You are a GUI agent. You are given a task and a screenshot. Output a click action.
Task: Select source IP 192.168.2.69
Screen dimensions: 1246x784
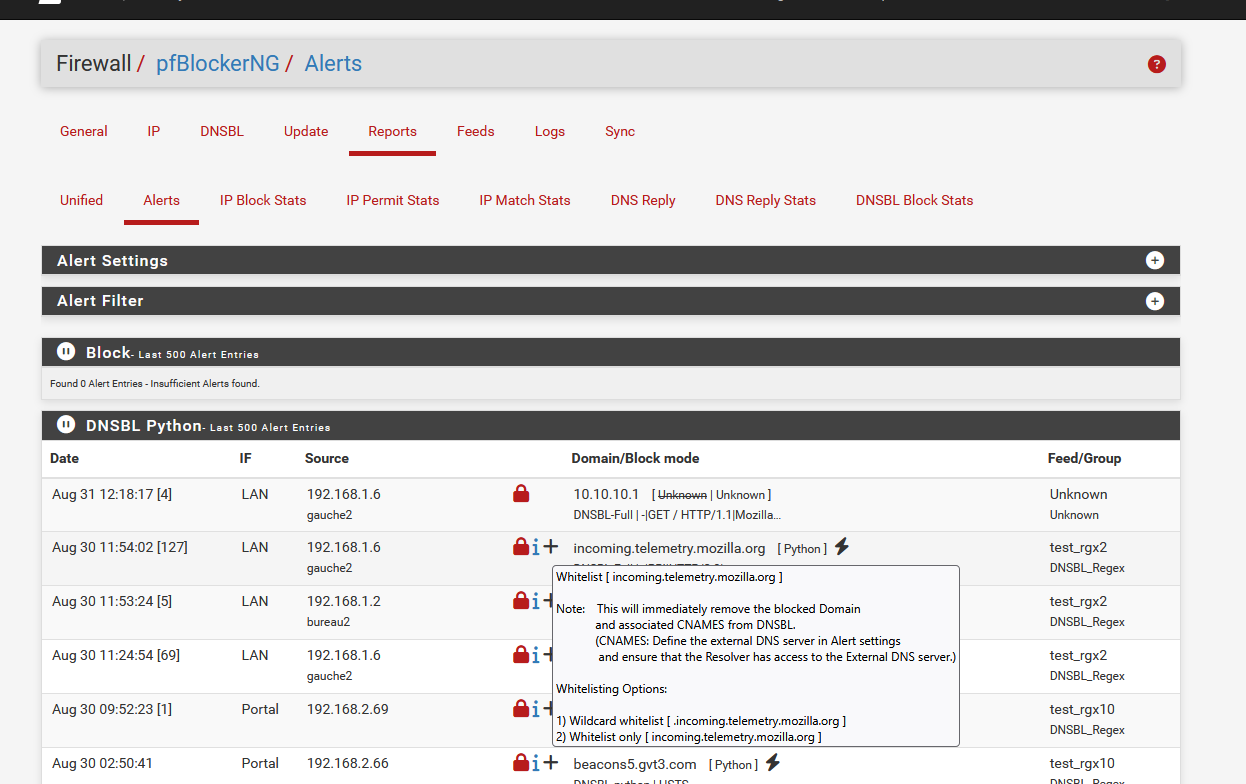tap(348, 709)
